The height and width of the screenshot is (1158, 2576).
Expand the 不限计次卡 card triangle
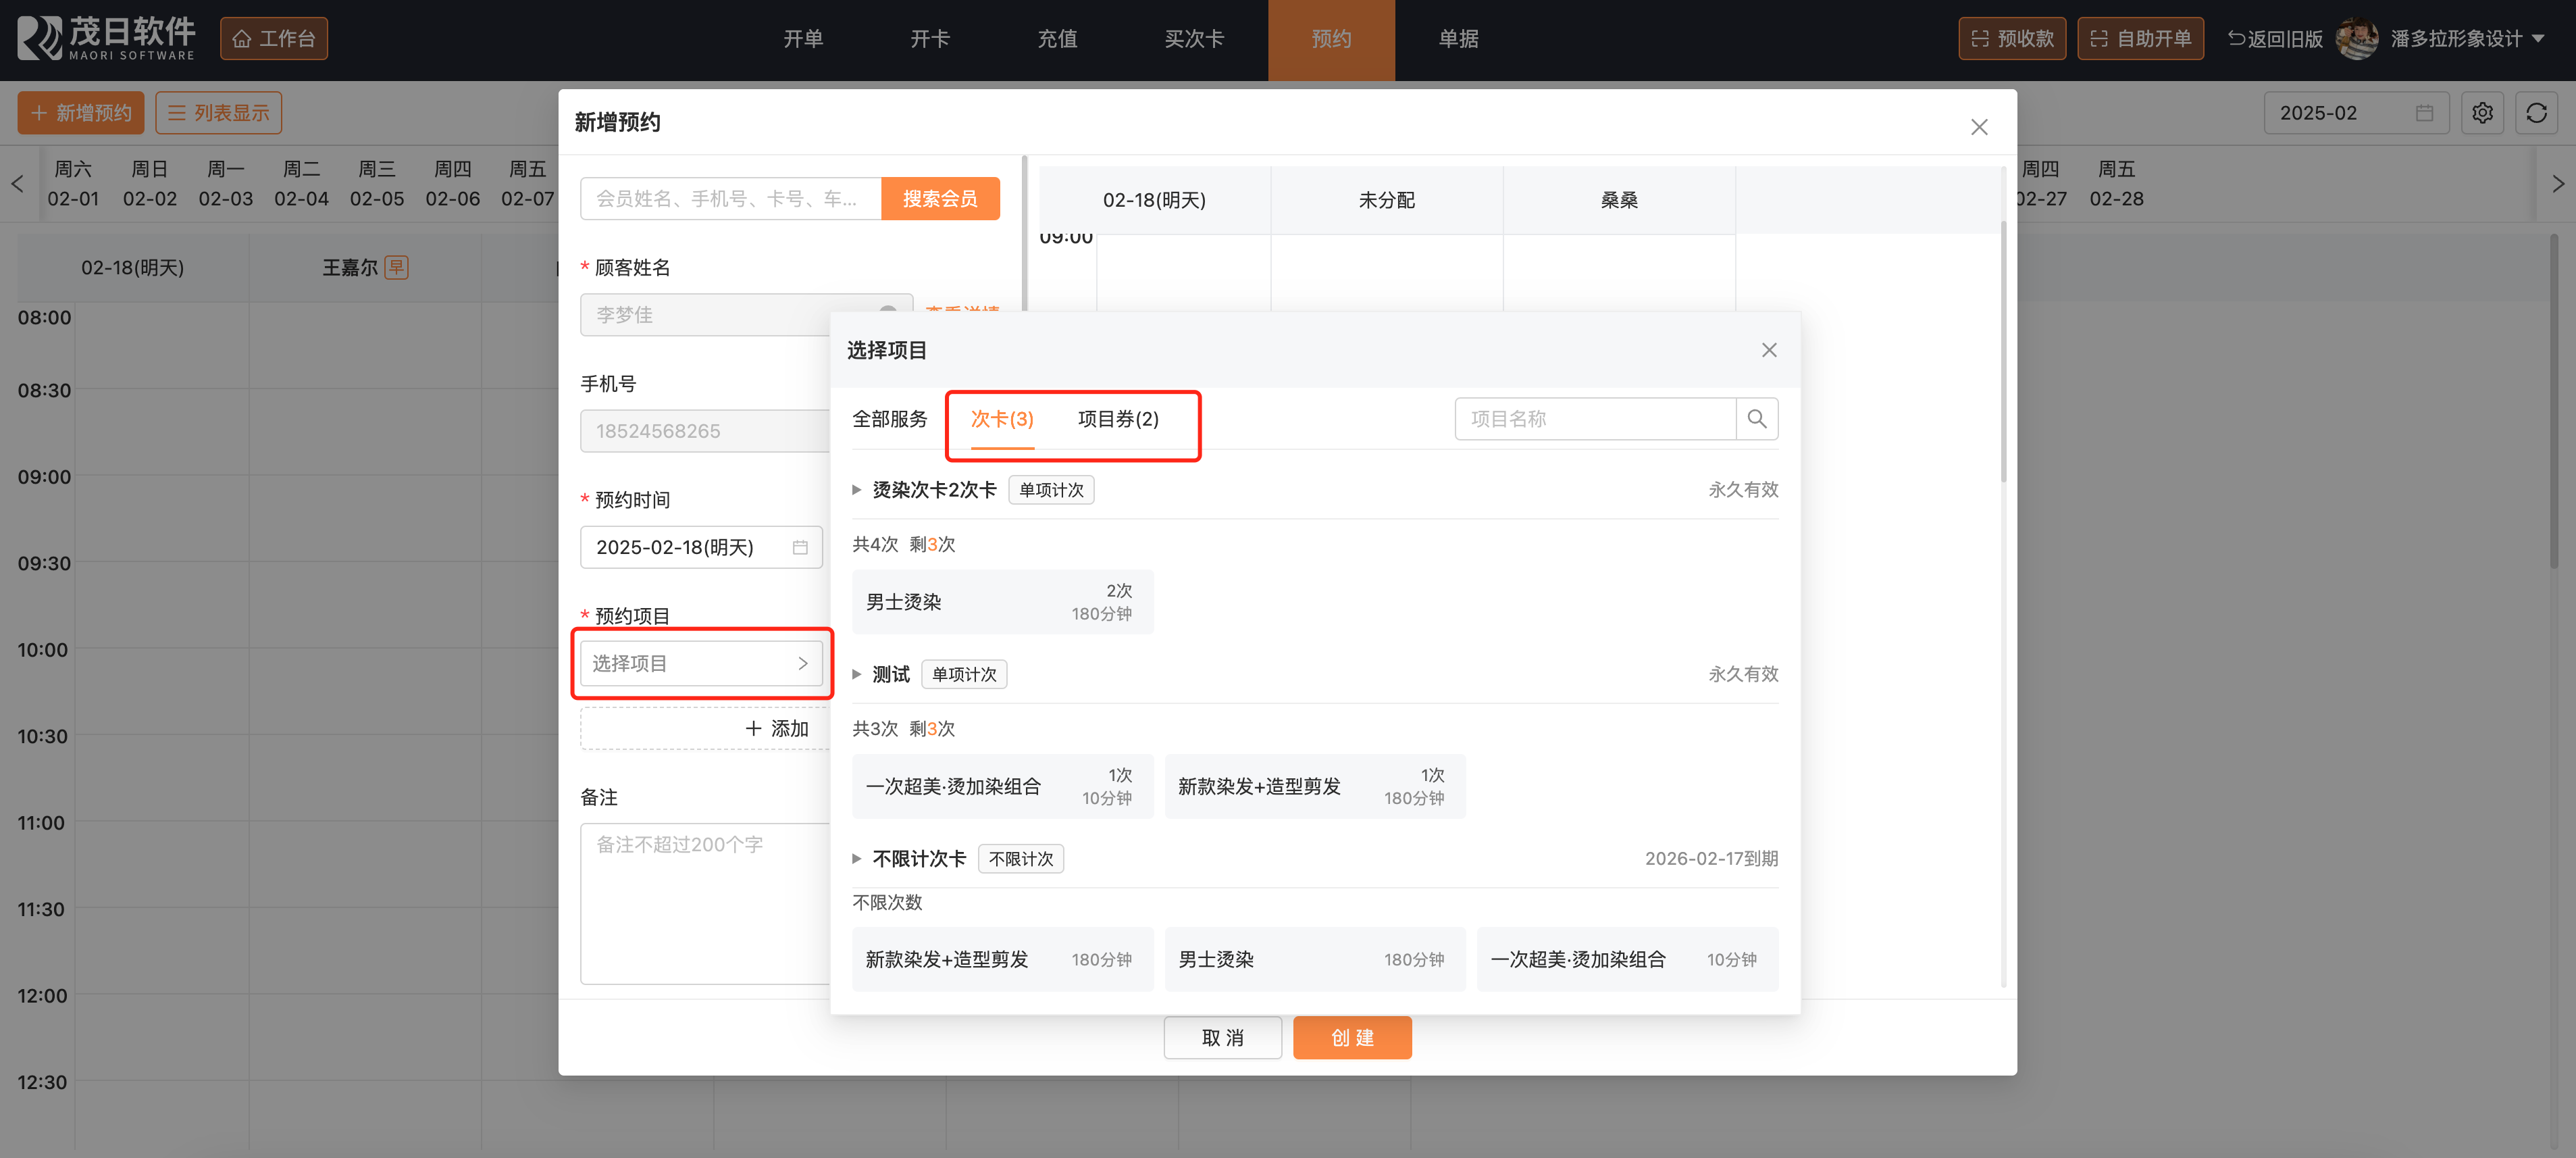point(856,859)
